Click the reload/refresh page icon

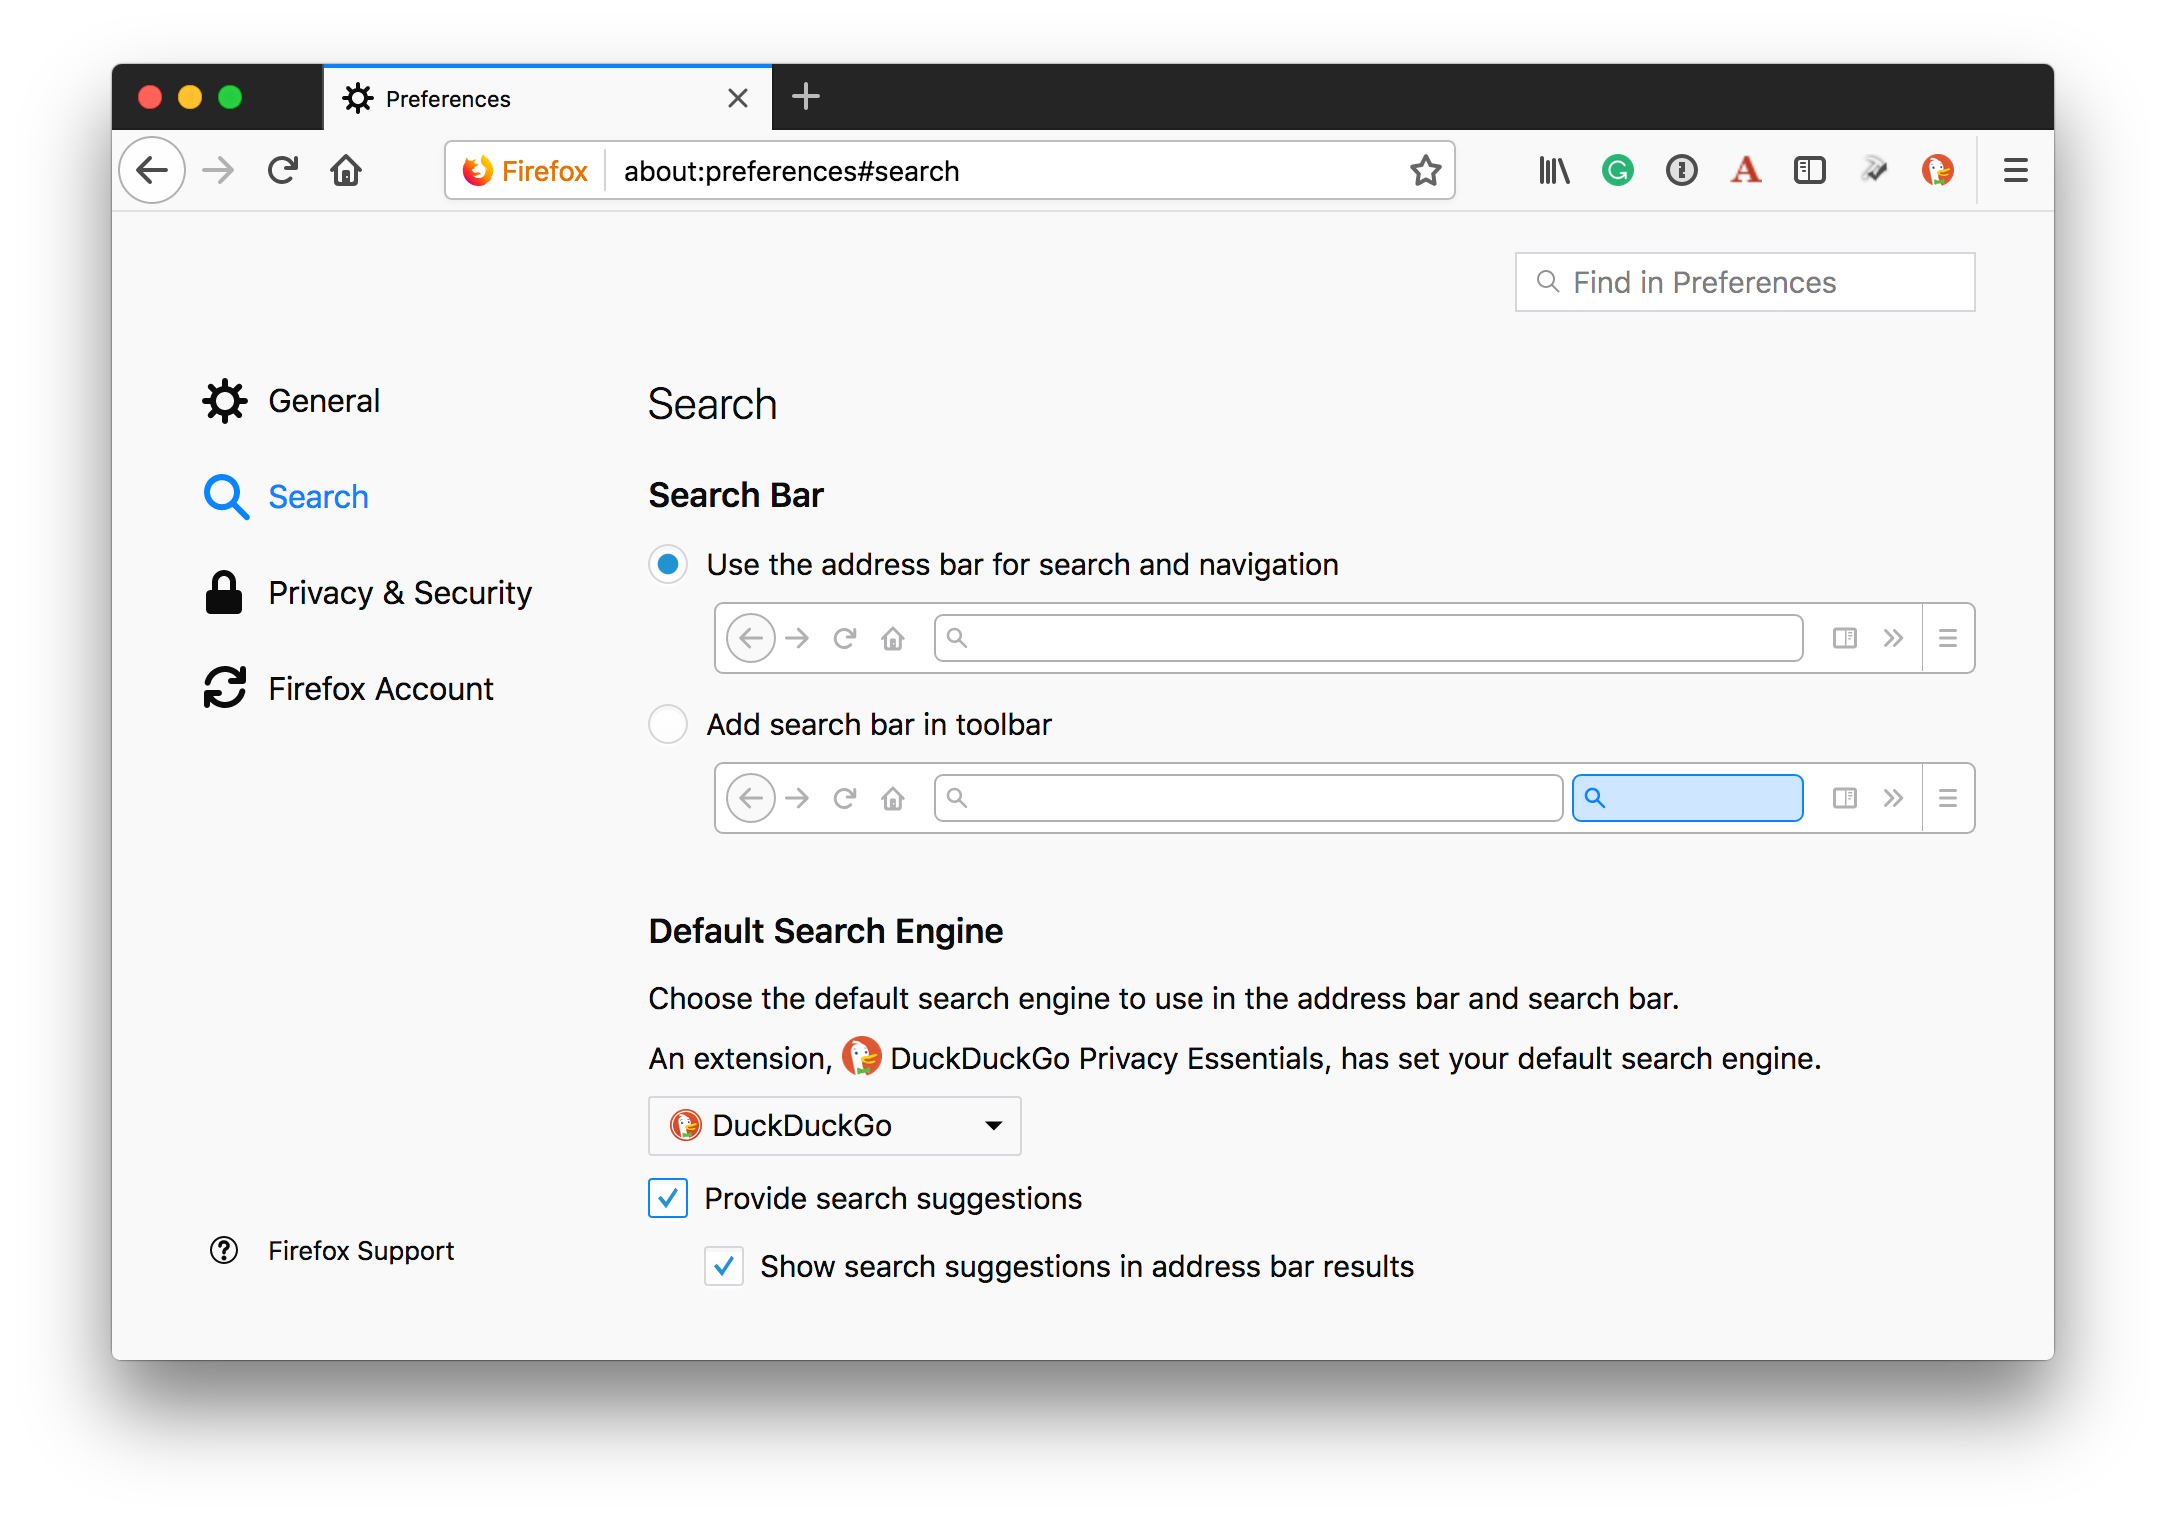pyautogui.click(x=283, y=169)
